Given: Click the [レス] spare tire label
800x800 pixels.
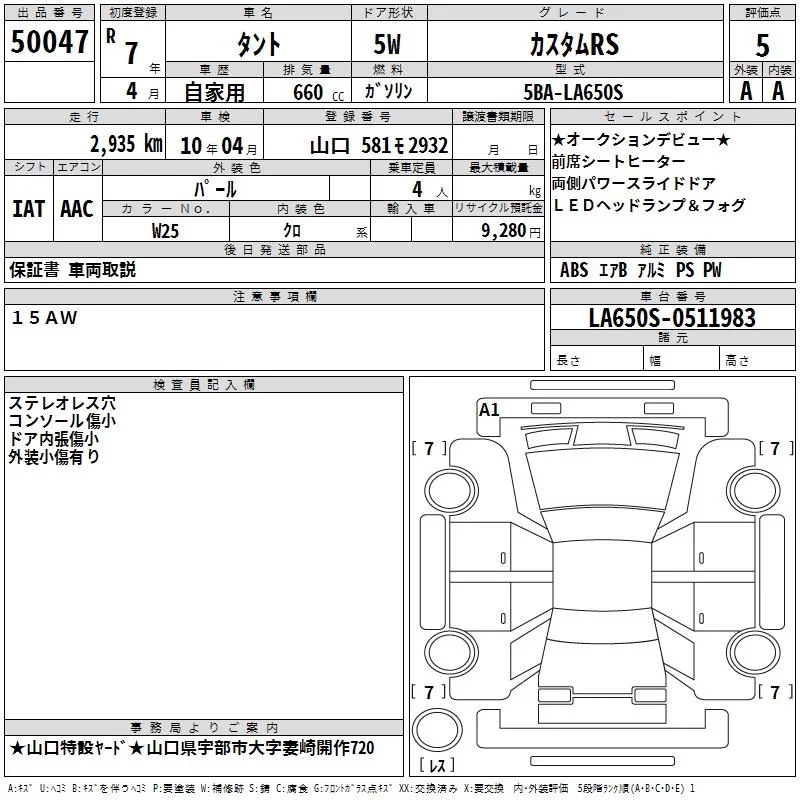Looking at the screenshot, I should pyautogui.click(x=437, y=764).
